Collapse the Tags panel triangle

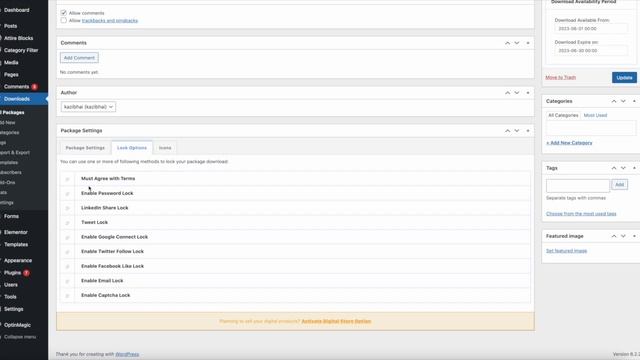tap(634, 168)
